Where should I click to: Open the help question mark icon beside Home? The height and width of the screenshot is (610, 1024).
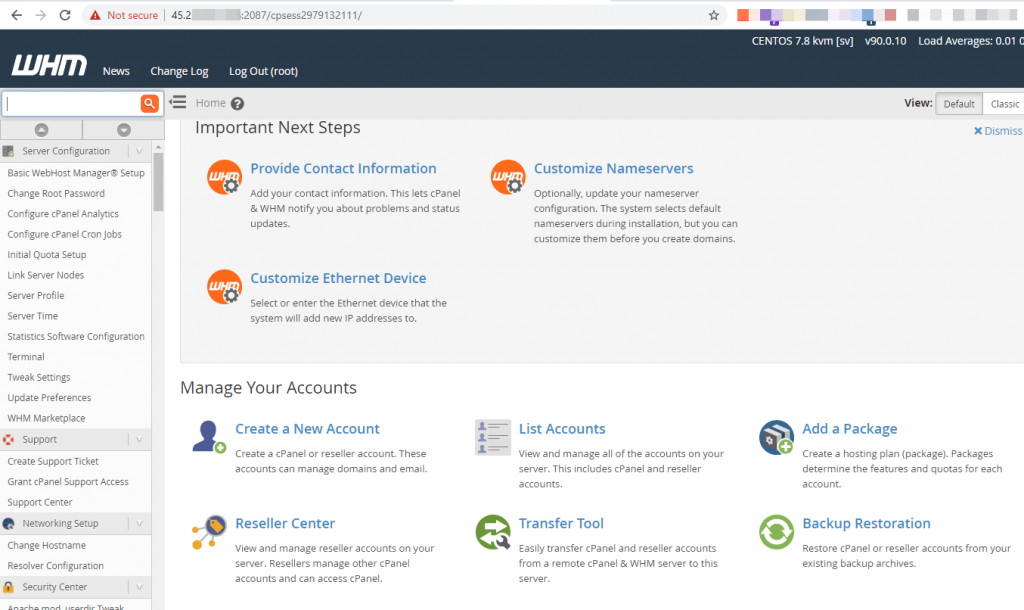238,103
